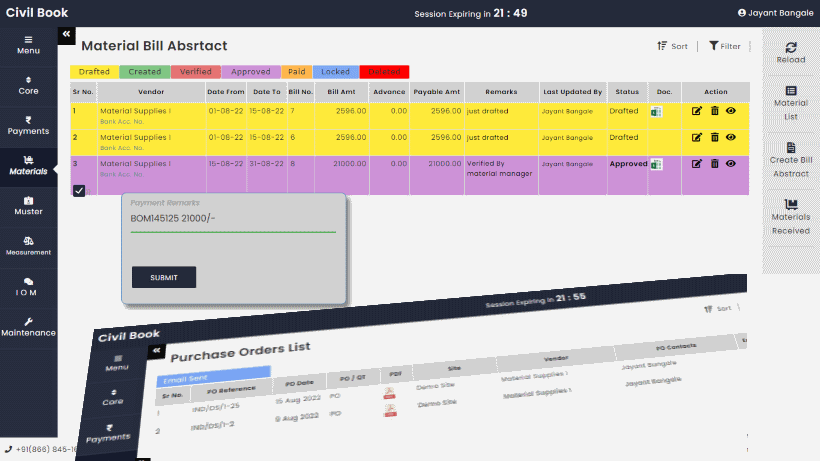Expand the Core sidebar menu
820x461 pixels.
pyautogui.click(x=28, y=85)
